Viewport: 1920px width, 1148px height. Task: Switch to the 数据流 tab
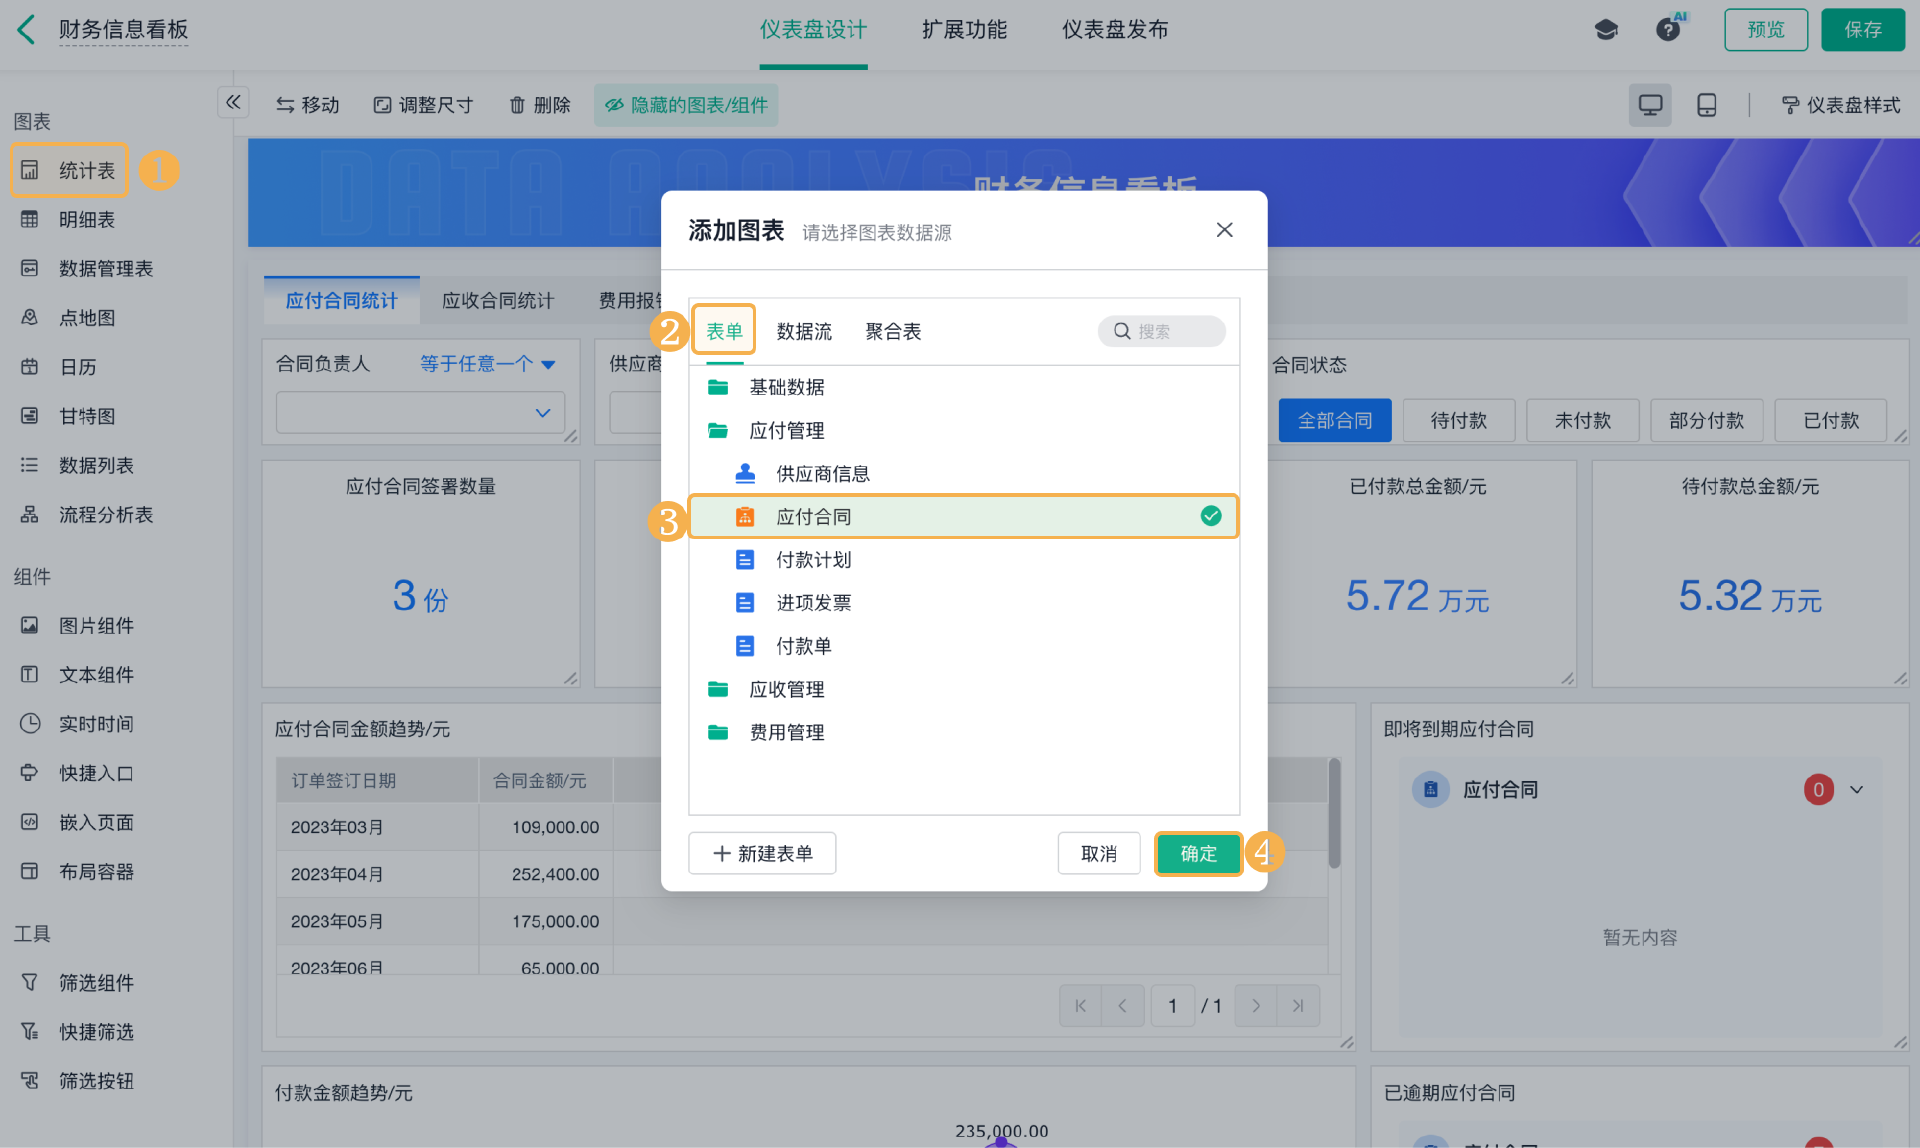click(803, 332)
